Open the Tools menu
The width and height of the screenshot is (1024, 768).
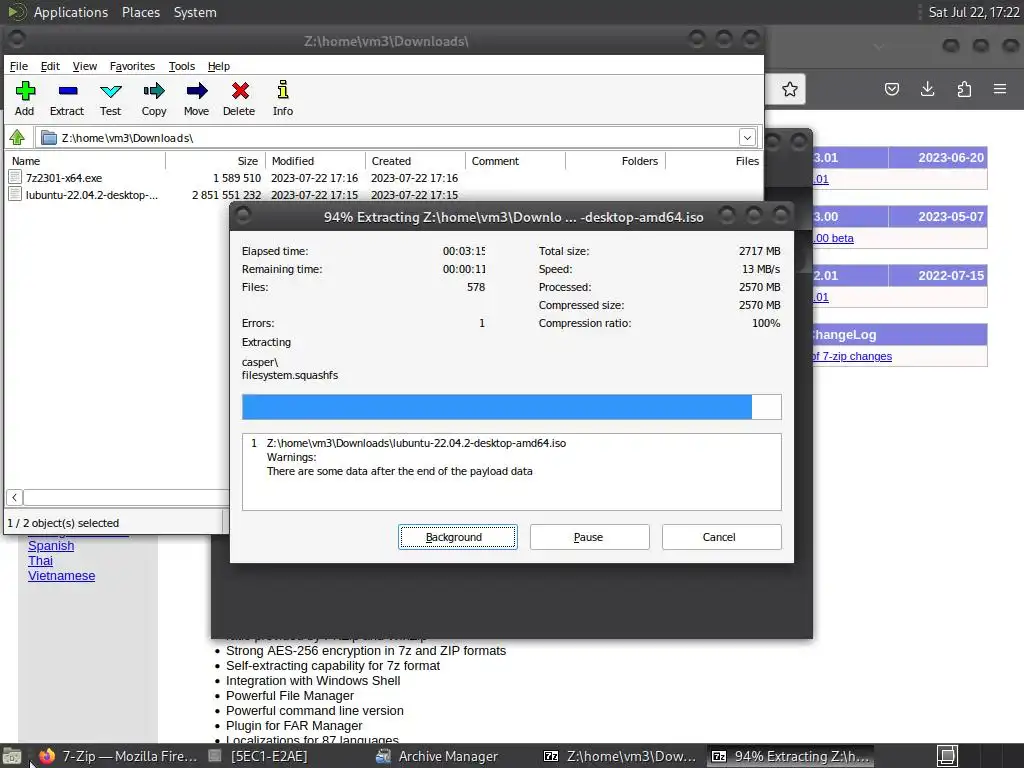182,66
